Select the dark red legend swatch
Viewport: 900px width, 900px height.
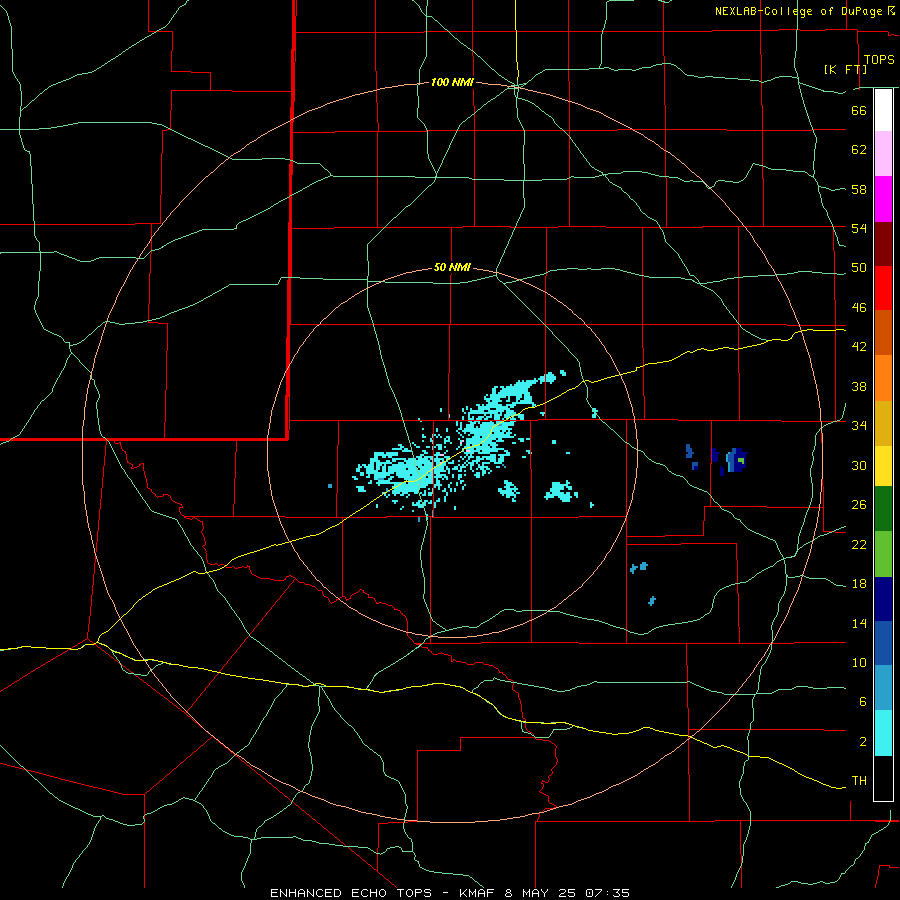(x=883, y=244)
